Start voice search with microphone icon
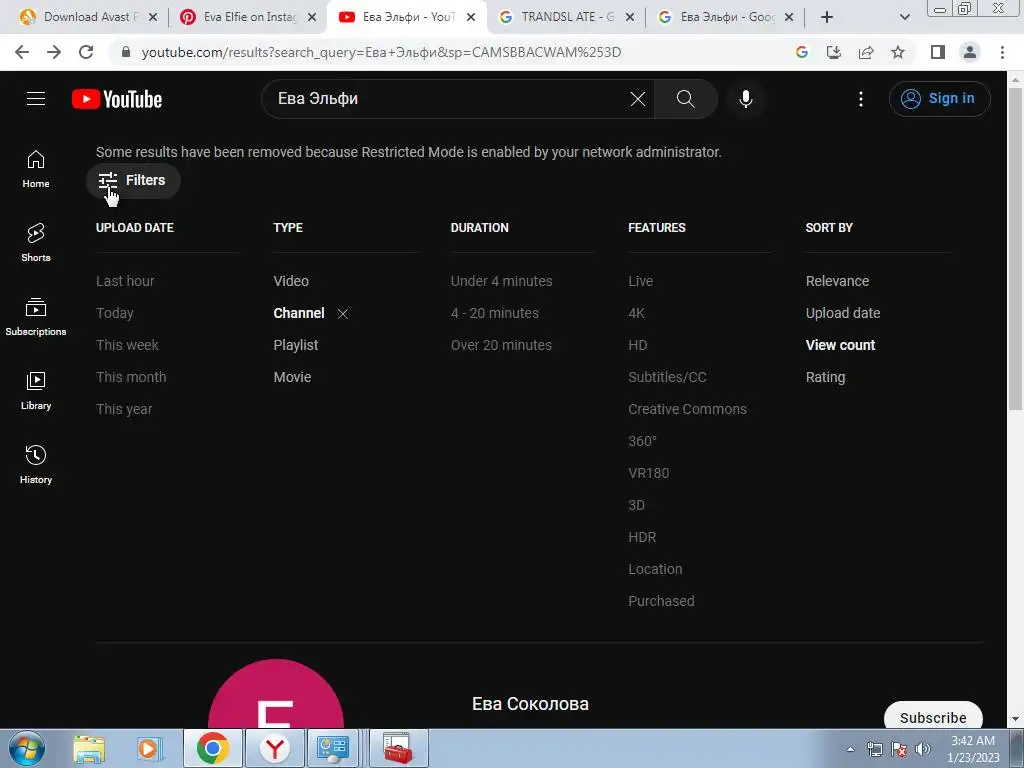Screen dimensions: 1024x768 (745, 99)
